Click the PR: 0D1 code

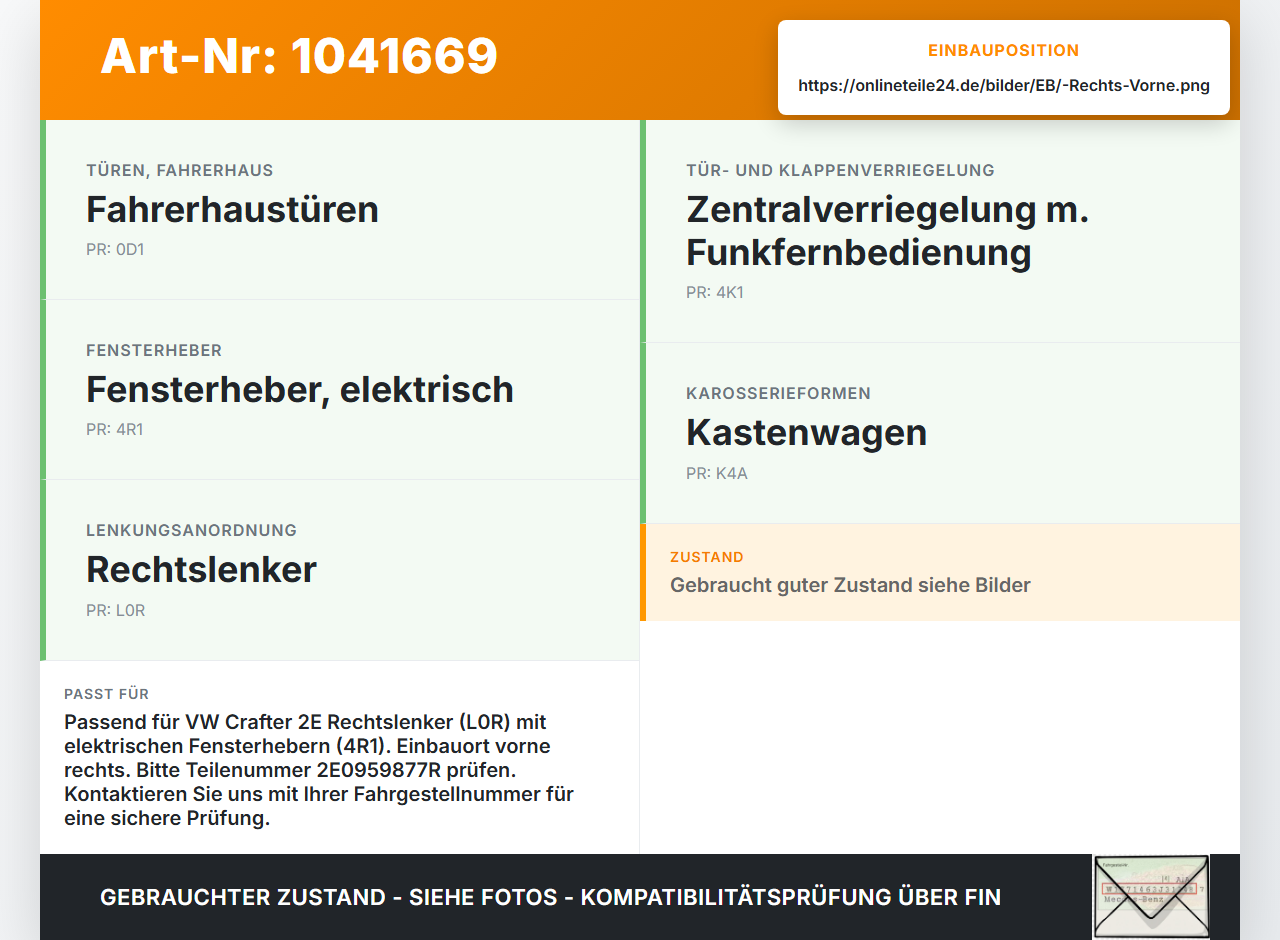pos(115,249)
